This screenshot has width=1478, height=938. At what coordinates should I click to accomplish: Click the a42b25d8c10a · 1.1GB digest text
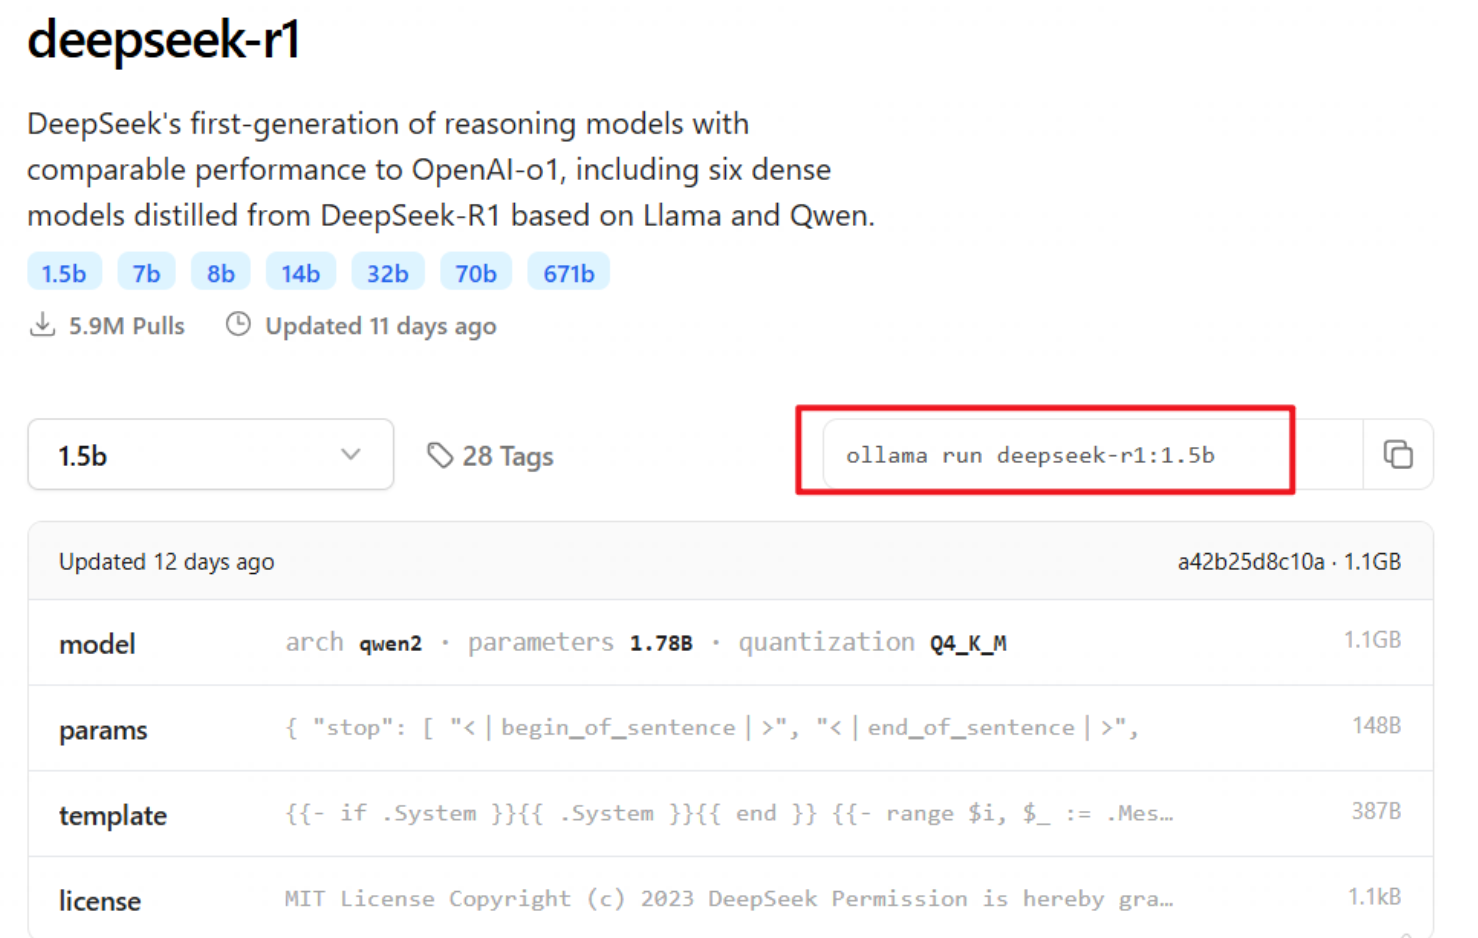[1289, 562]
